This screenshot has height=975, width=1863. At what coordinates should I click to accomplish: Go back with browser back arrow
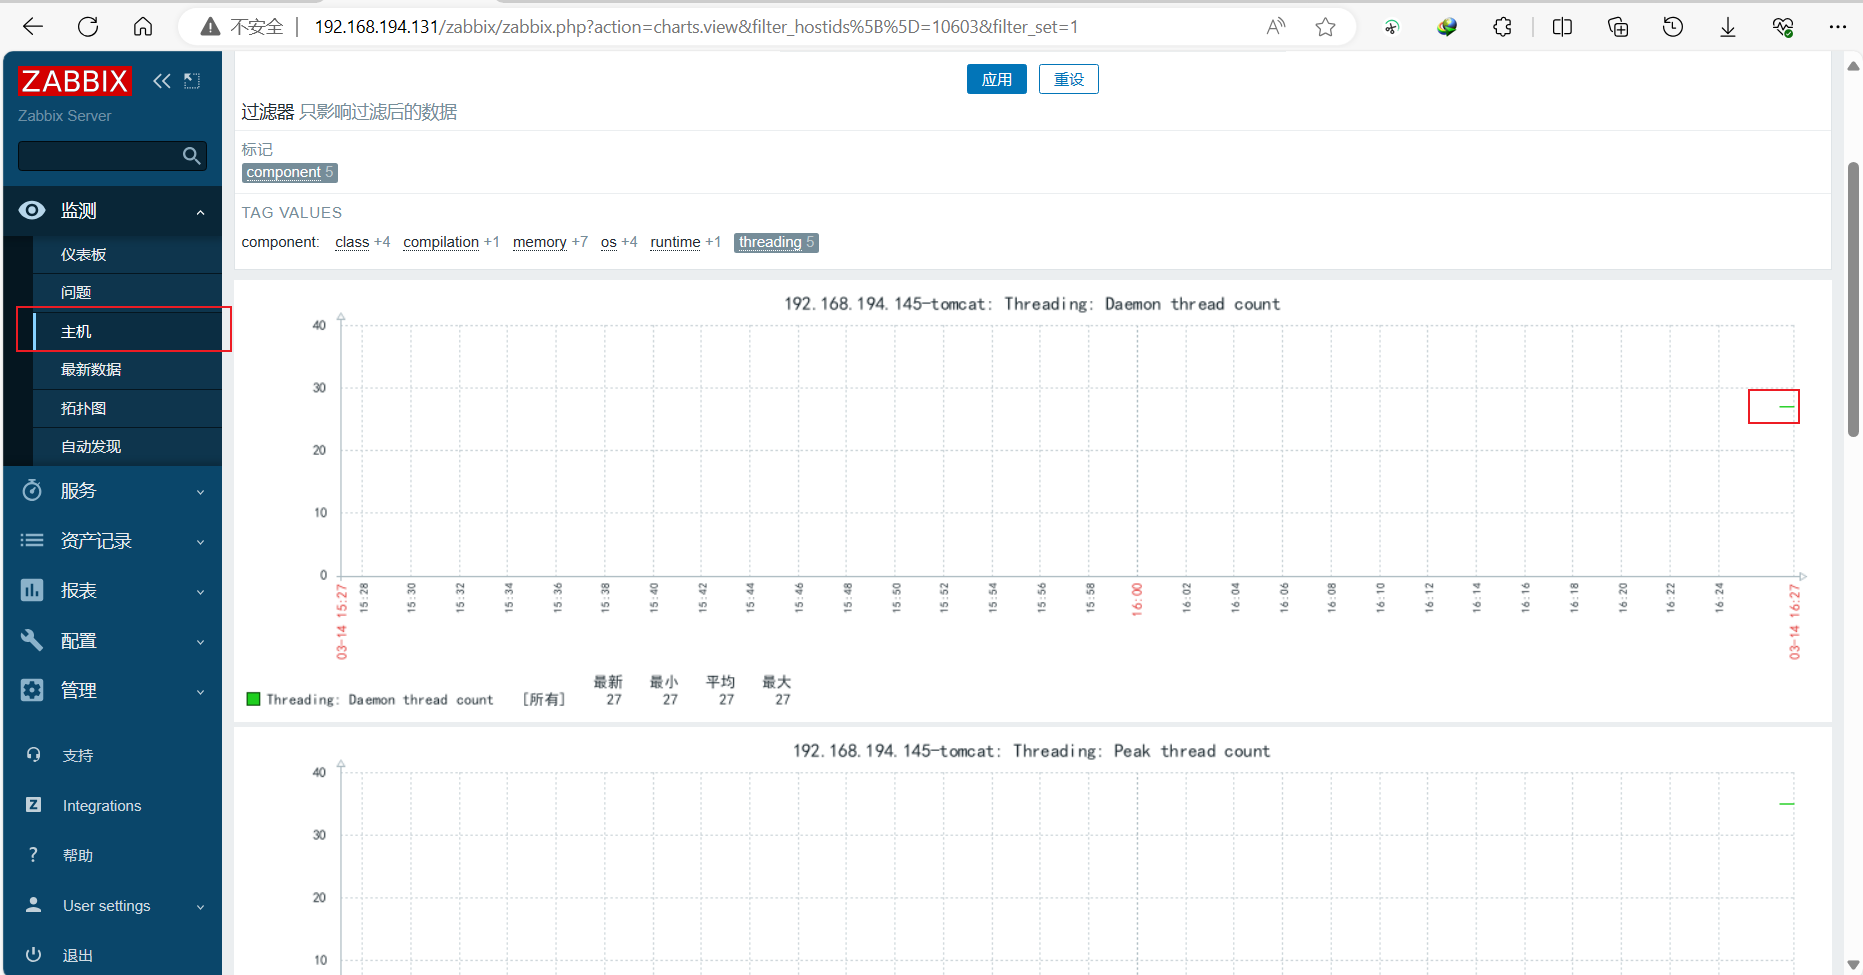tap(33, 27)
